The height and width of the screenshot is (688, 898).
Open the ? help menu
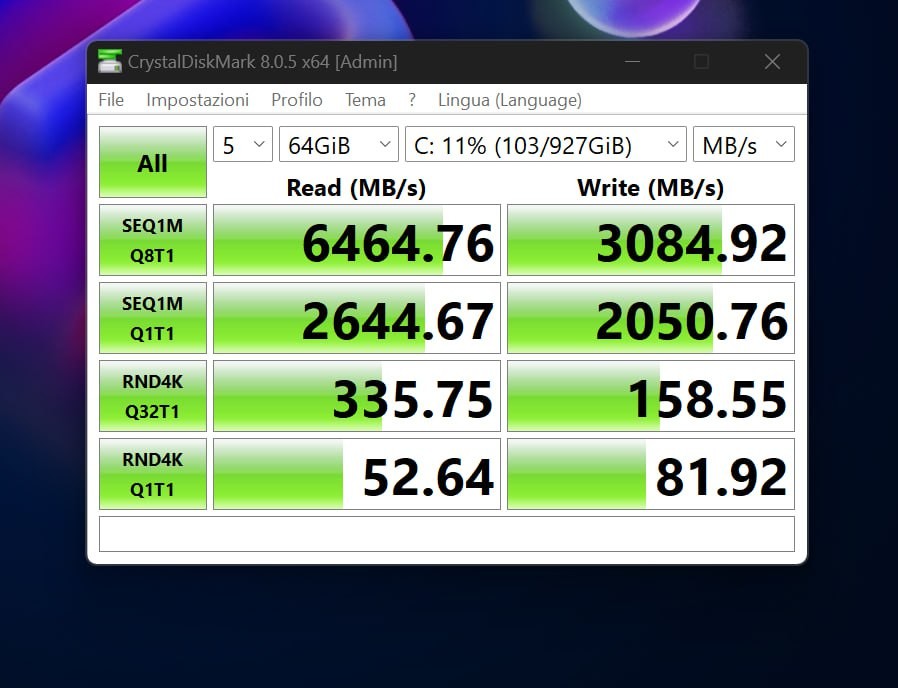tap(412, 100)
